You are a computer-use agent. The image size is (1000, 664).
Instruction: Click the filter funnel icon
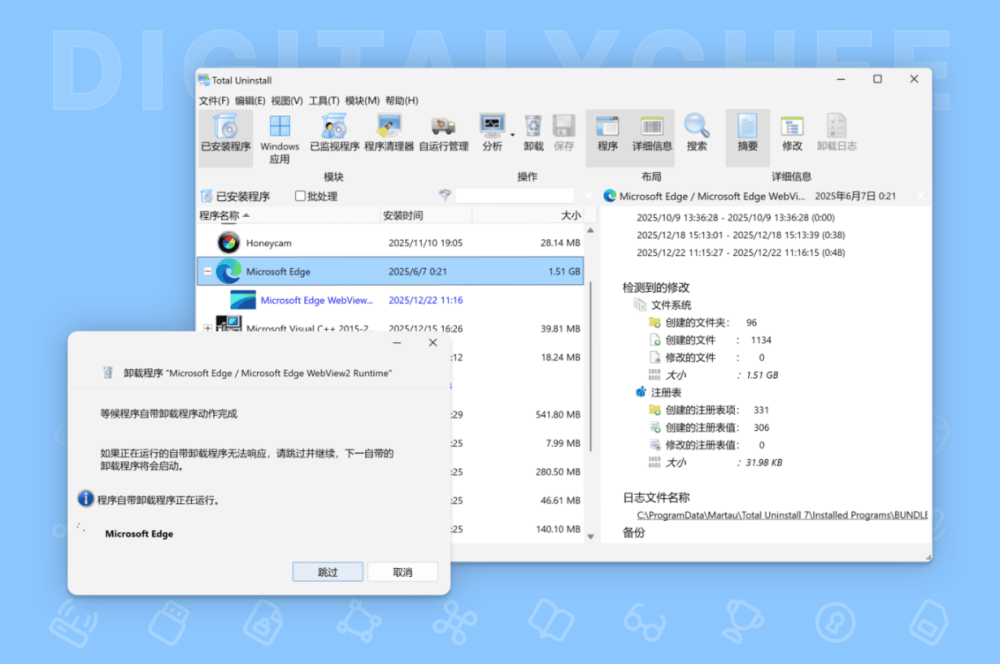pyautogui.click(x=445, y=195)
